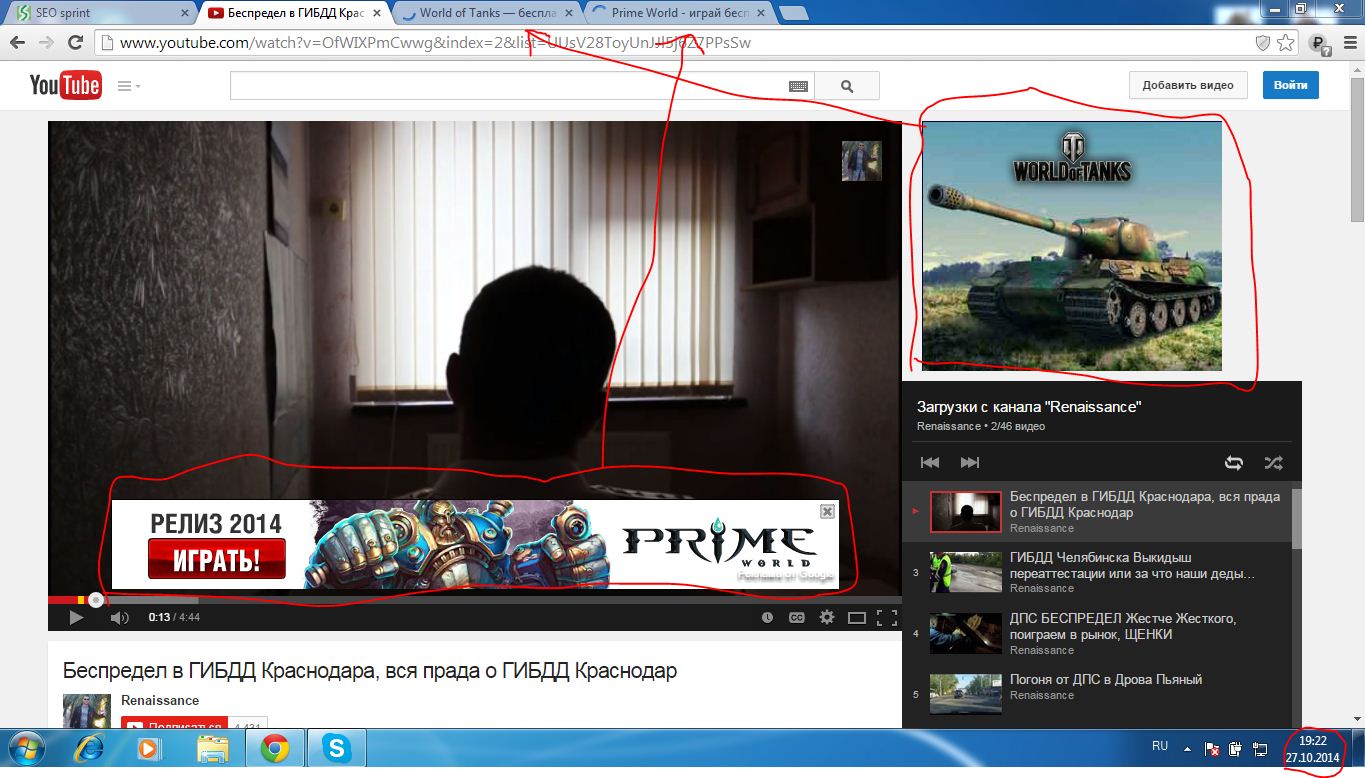The height and width of the screenshot is (778, 1365).
Task: Open Windows Explorer folder in the taskbar
Action: (x=212, y=748)
